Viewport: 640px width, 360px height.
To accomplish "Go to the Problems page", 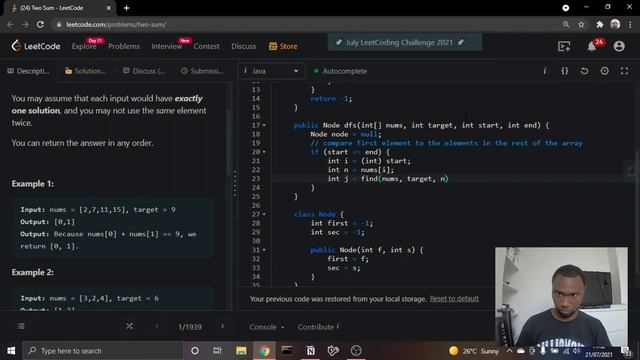I will point(124,46).
